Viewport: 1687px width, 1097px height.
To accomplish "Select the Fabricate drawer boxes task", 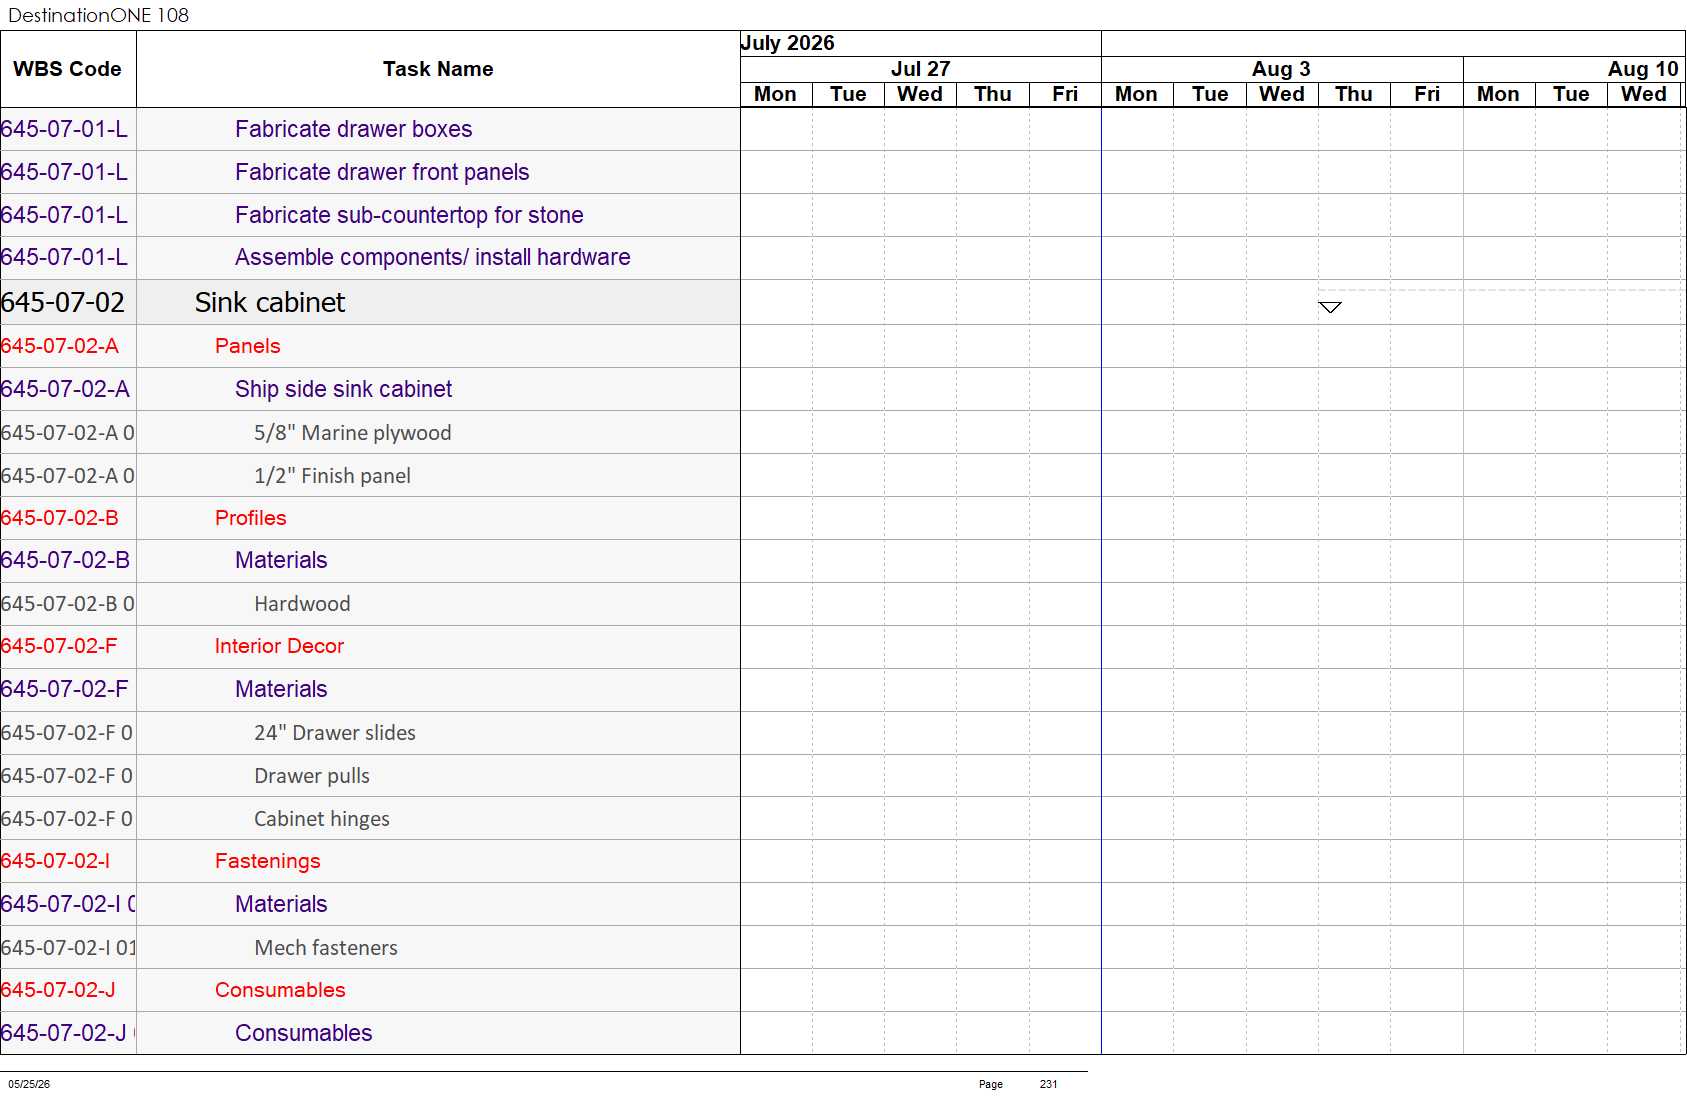I will pyautogui.click(x=353, y=129).
